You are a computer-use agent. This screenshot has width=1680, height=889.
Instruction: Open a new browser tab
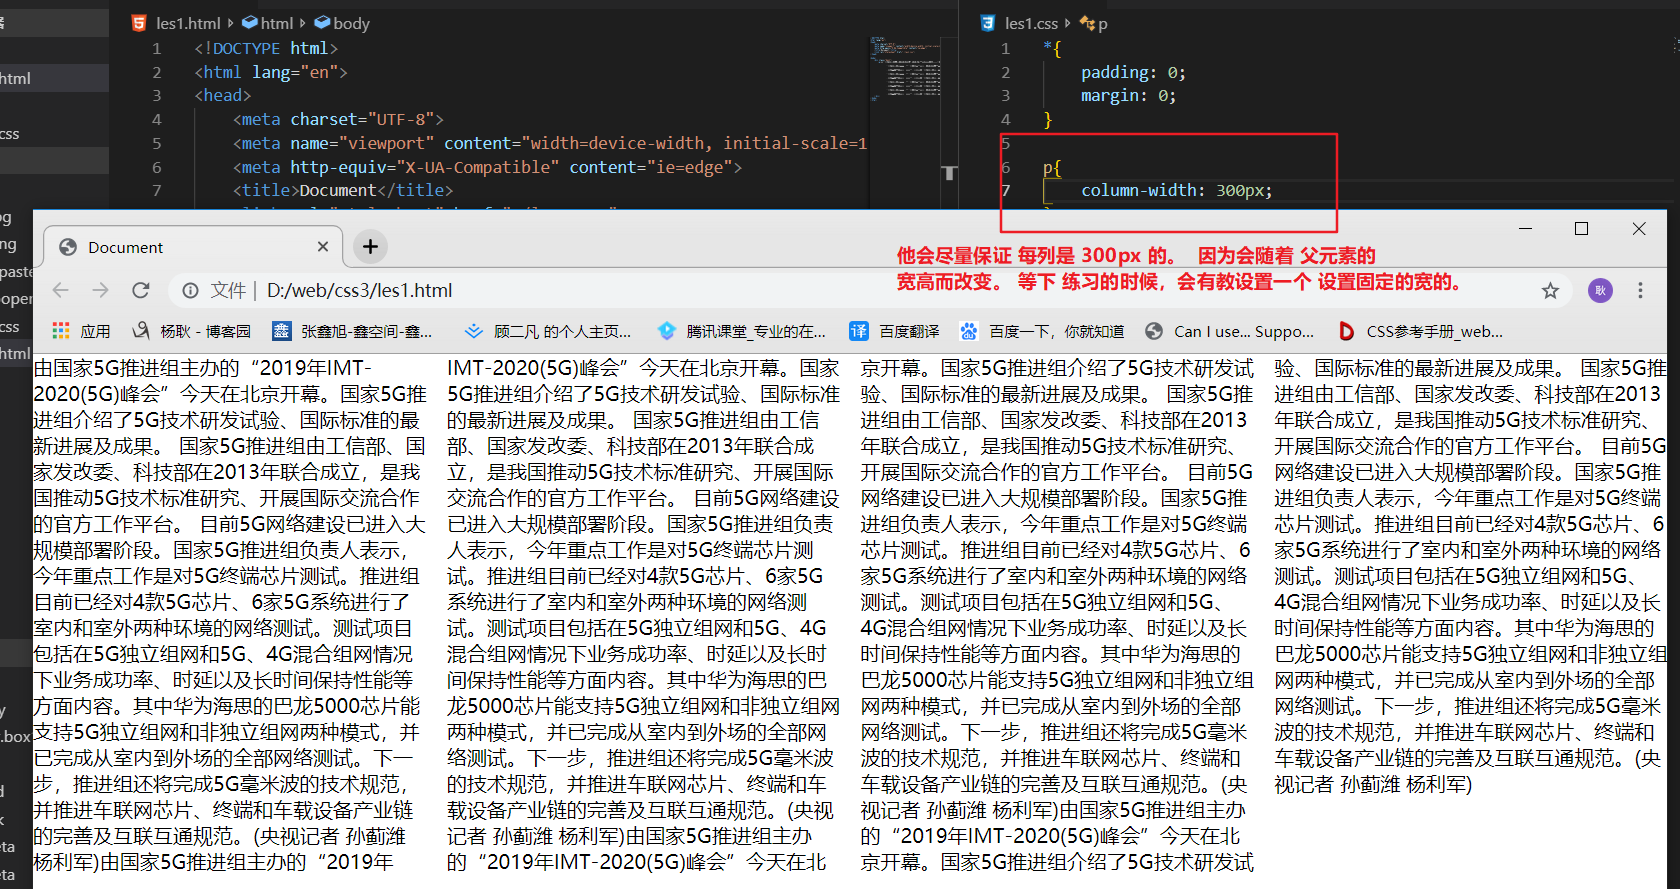point(370,247)
